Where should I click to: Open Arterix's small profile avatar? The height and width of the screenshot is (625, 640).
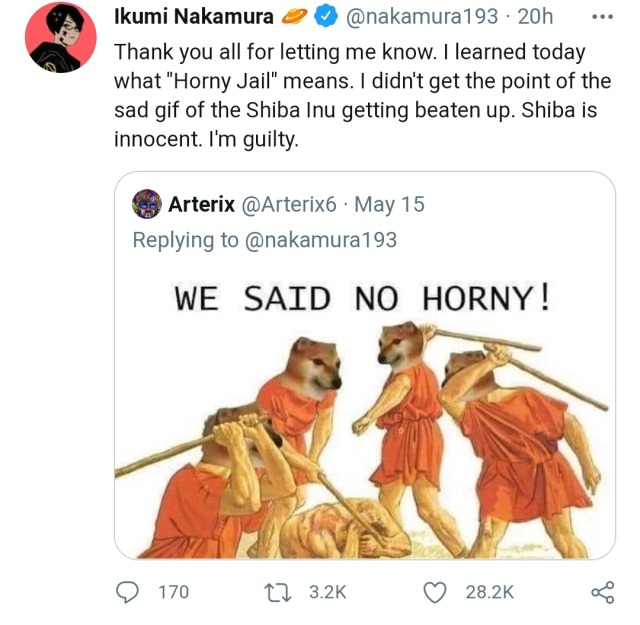pos(147,204)
